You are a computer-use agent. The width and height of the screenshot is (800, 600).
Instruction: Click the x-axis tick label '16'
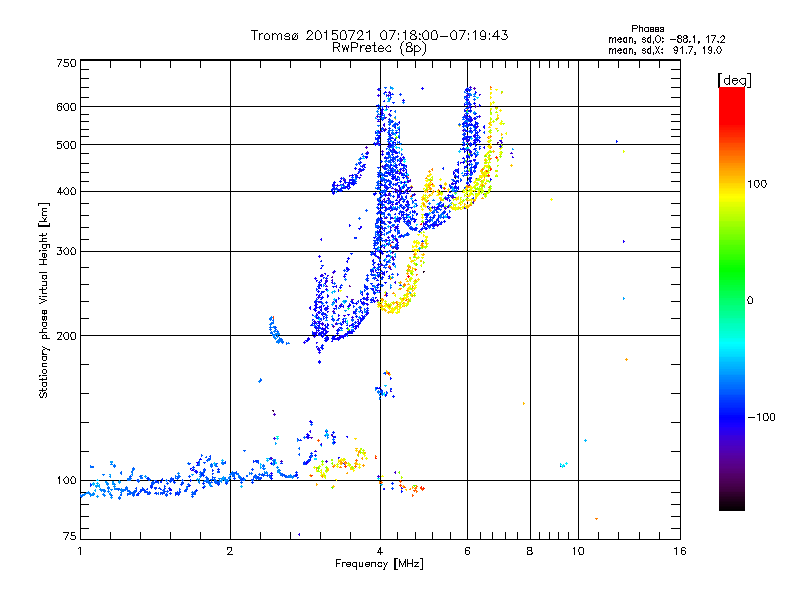tap(680, 552)
